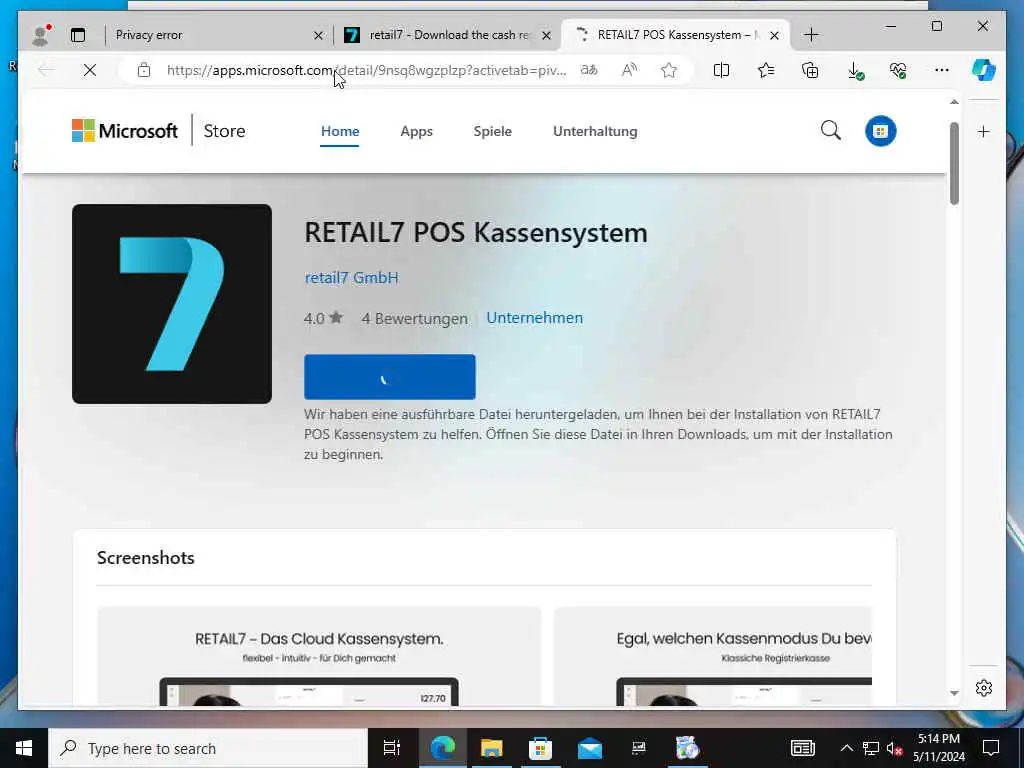Viewport: 1024px width, 768px height.
Task: Open Mail app from taskbar
Action: click(x=590, y=748)
